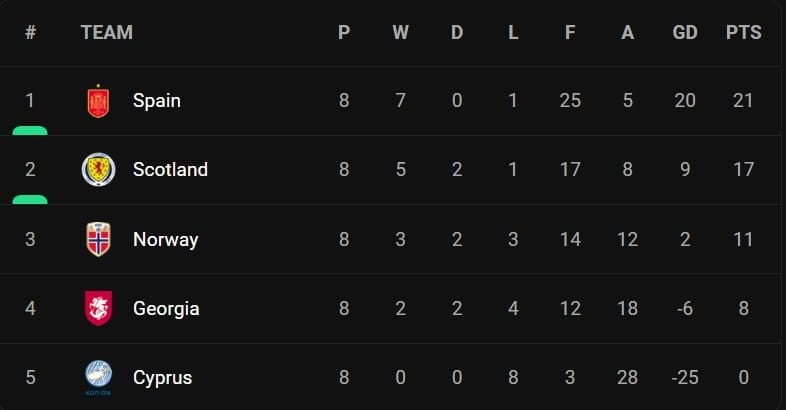Click the green qualification marker under Spain's rank
786x410 pixels.
(30, 130)
